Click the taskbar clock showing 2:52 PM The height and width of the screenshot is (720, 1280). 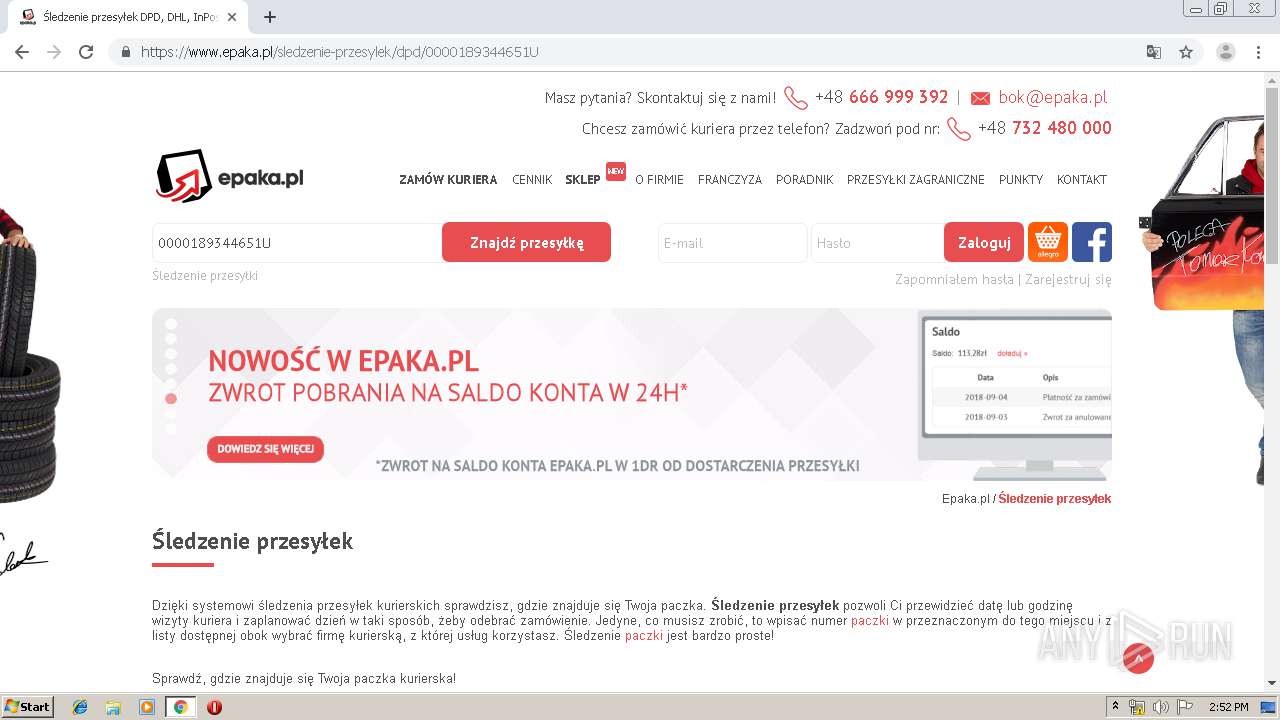tap(1228, 707)
